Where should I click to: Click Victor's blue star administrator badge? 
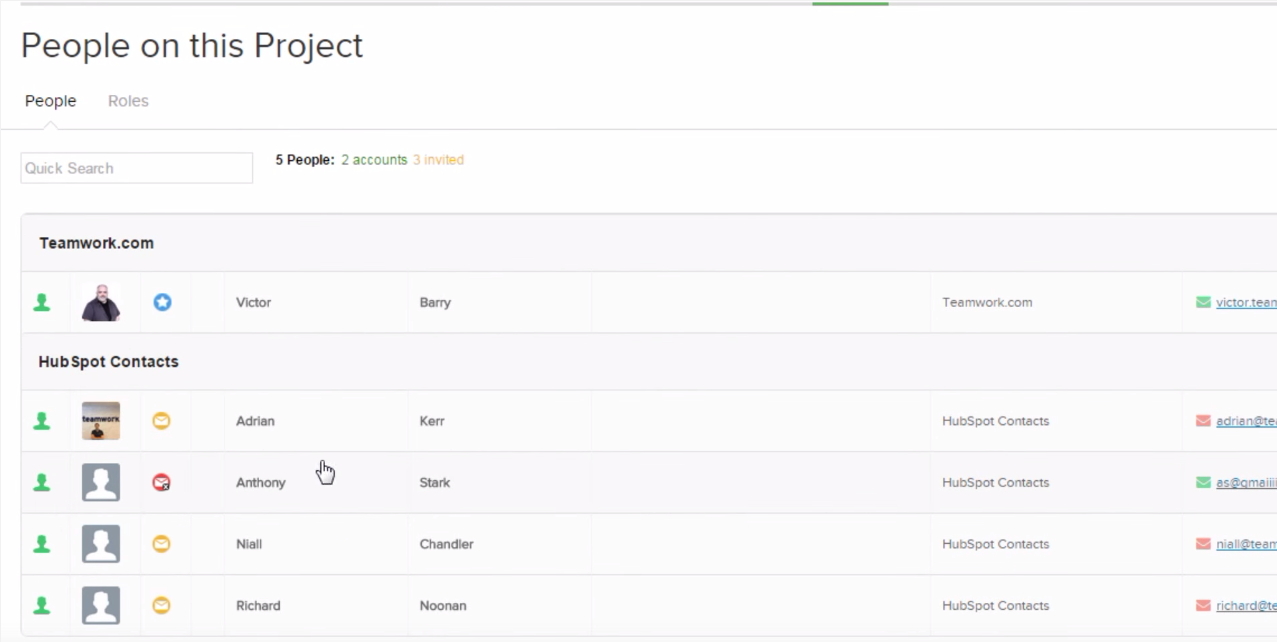coord(162,302)
